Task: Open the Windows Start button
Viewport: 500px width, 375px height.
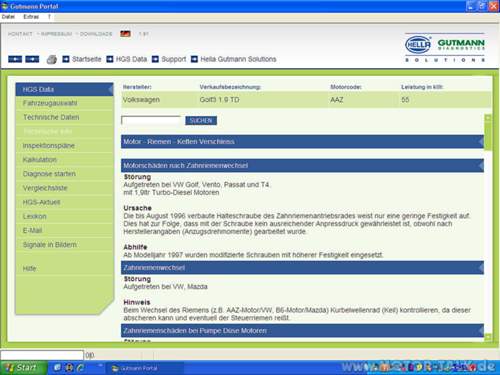Action: (x=23, y=368)
